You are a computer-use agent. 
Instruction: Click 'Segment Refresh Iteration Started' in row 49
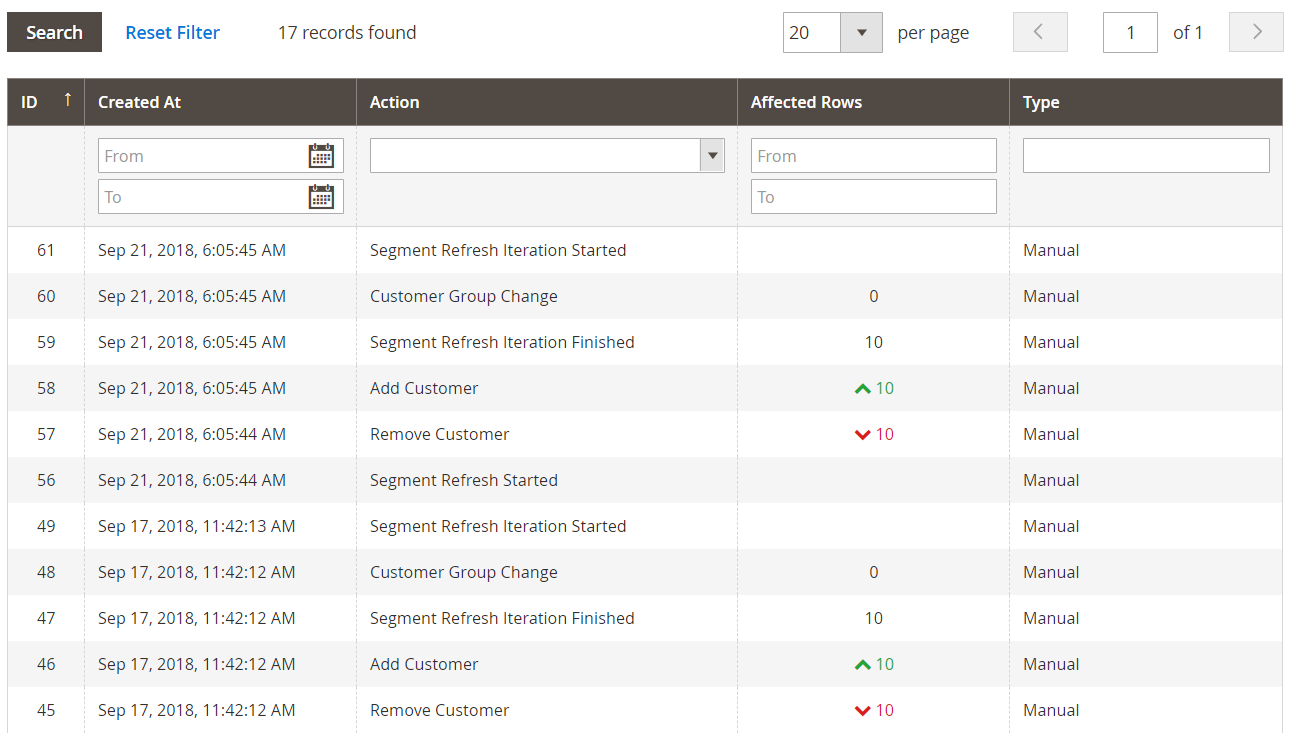pyautogui.click(x=498, y=526)
